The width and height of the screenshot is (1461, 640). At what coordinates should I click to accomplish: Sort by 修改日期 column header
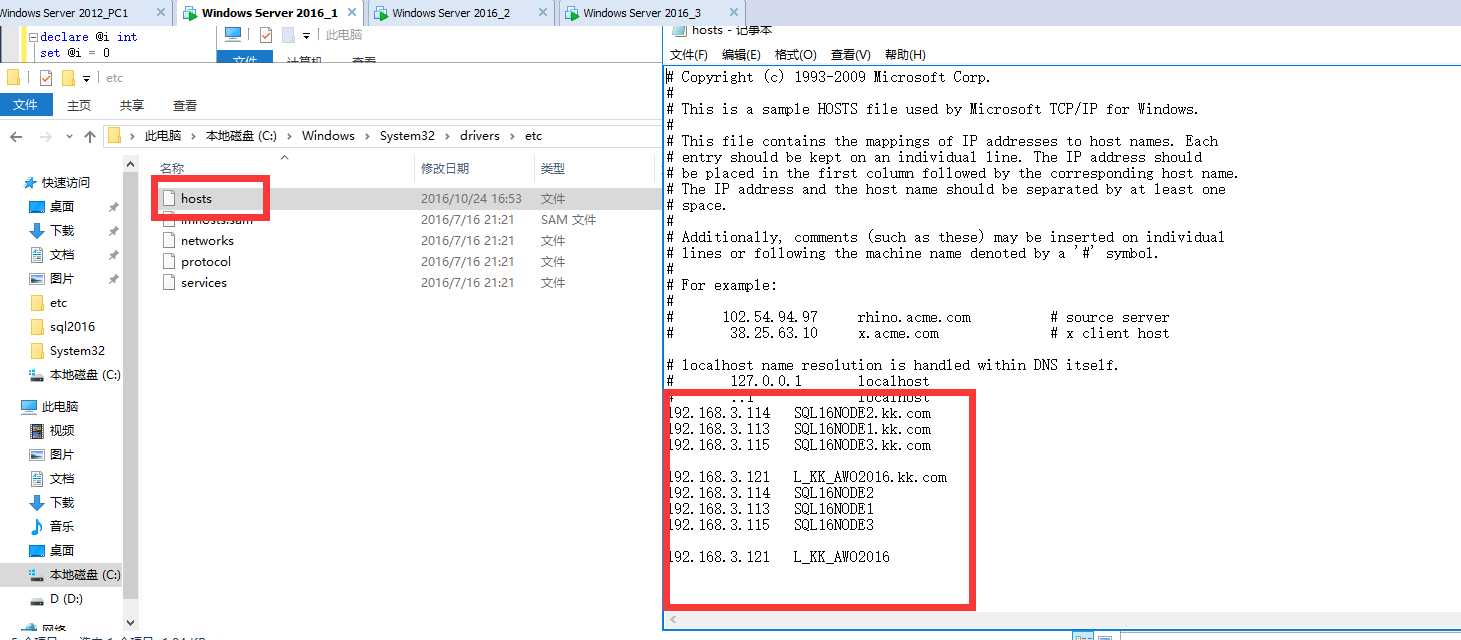point(445,169)
